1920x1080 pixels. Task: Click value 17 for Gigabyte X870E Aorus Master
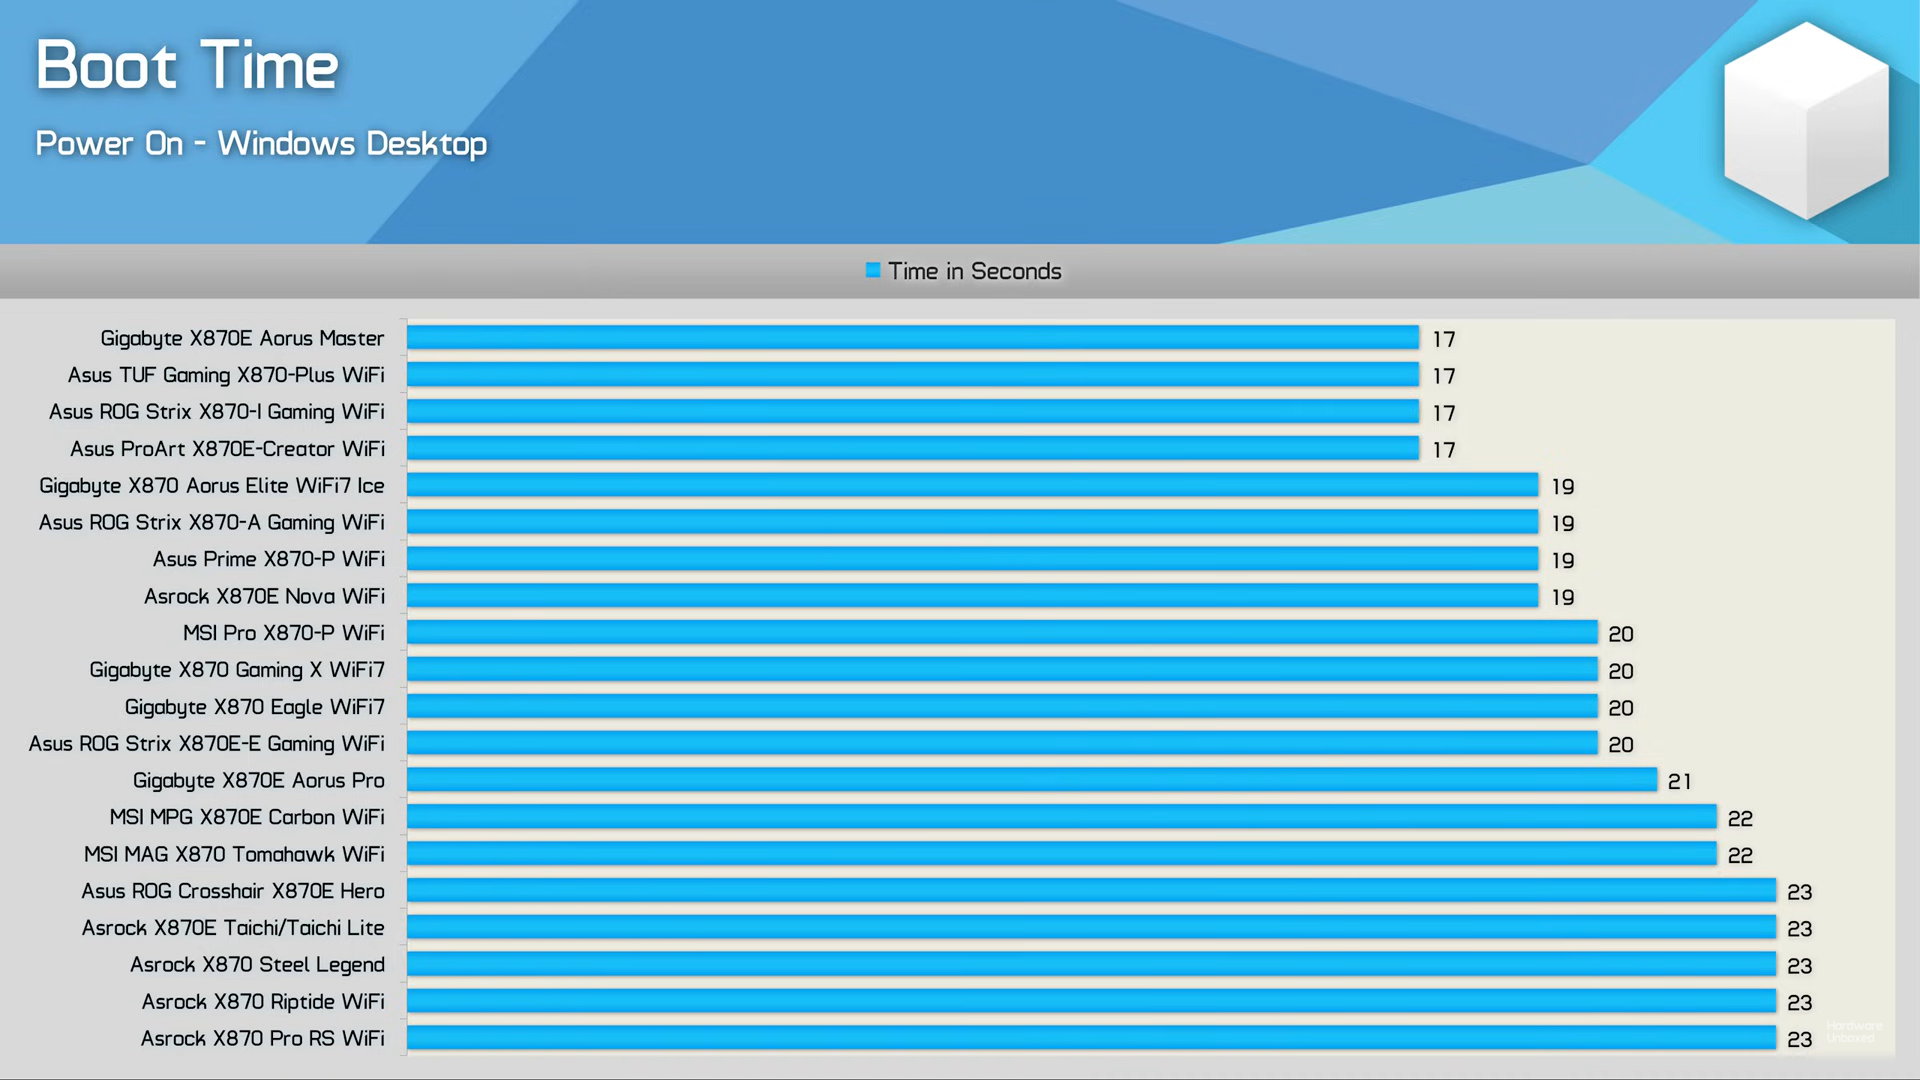(x=1443, y=340)
